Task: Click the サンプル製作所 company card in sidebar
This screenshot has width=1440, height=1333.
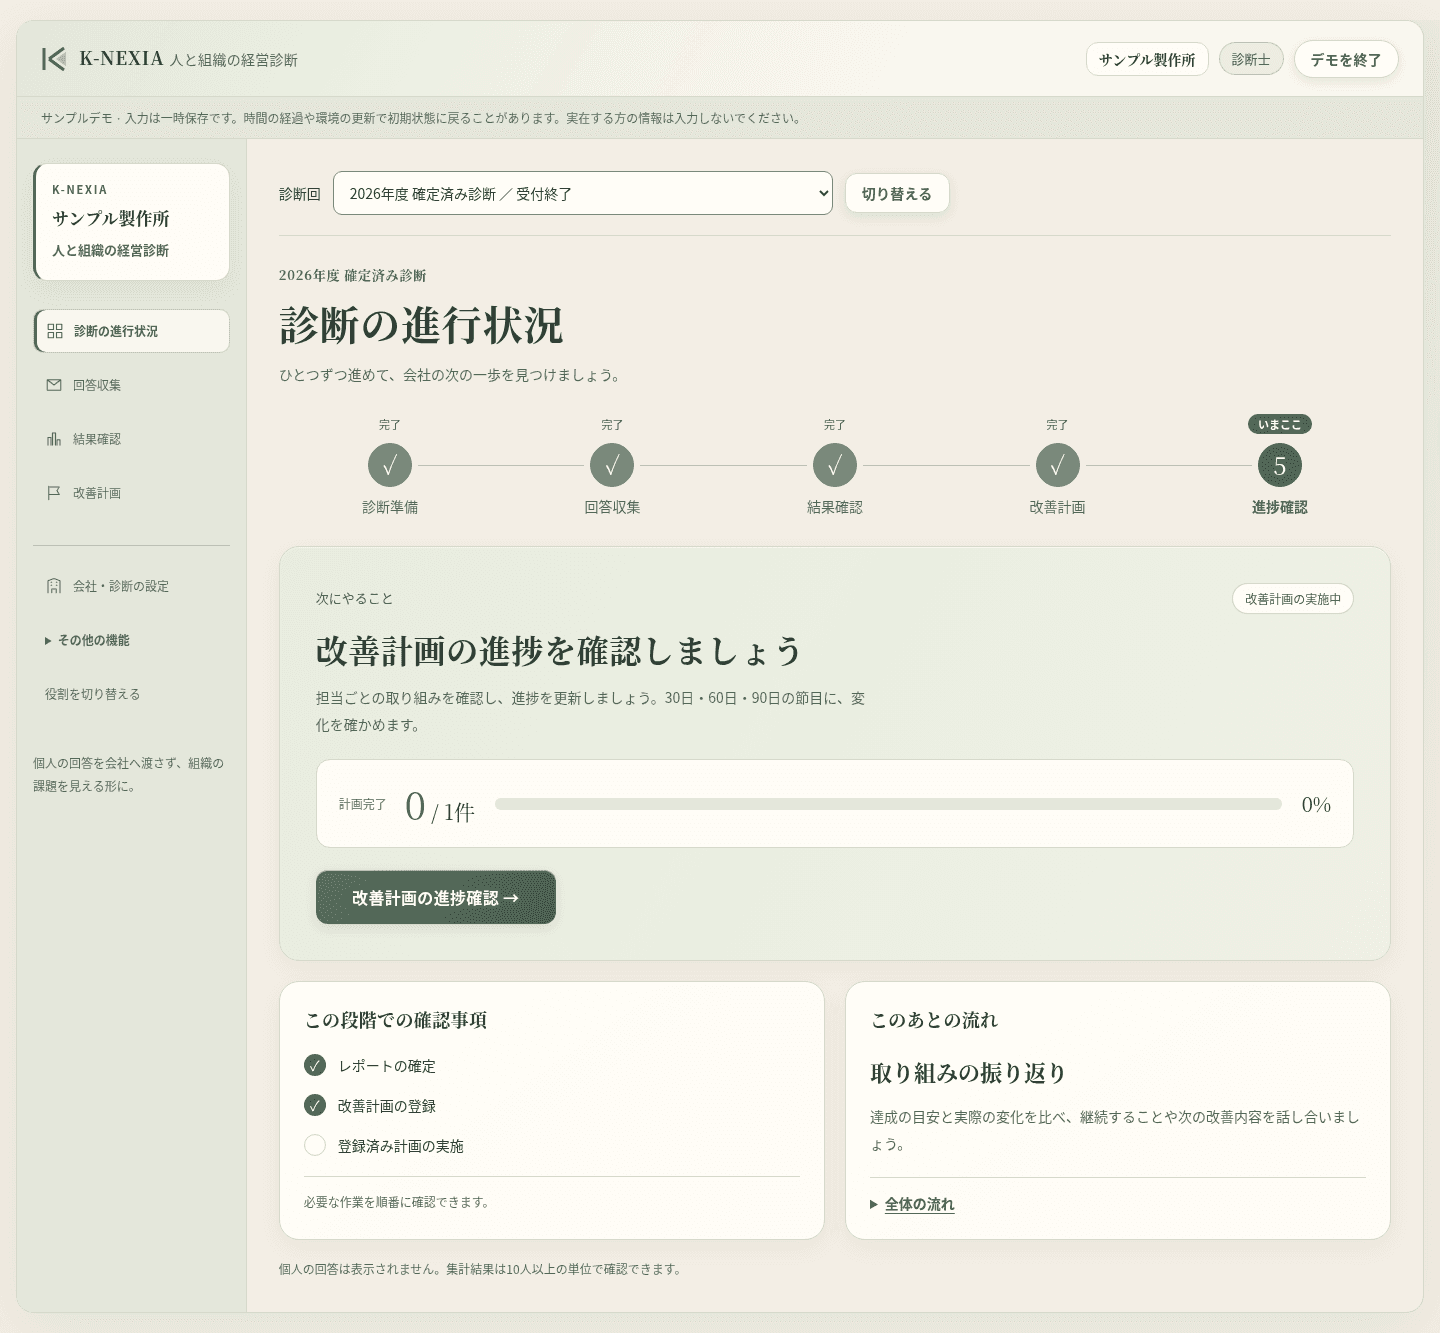Action: point(132,222)
